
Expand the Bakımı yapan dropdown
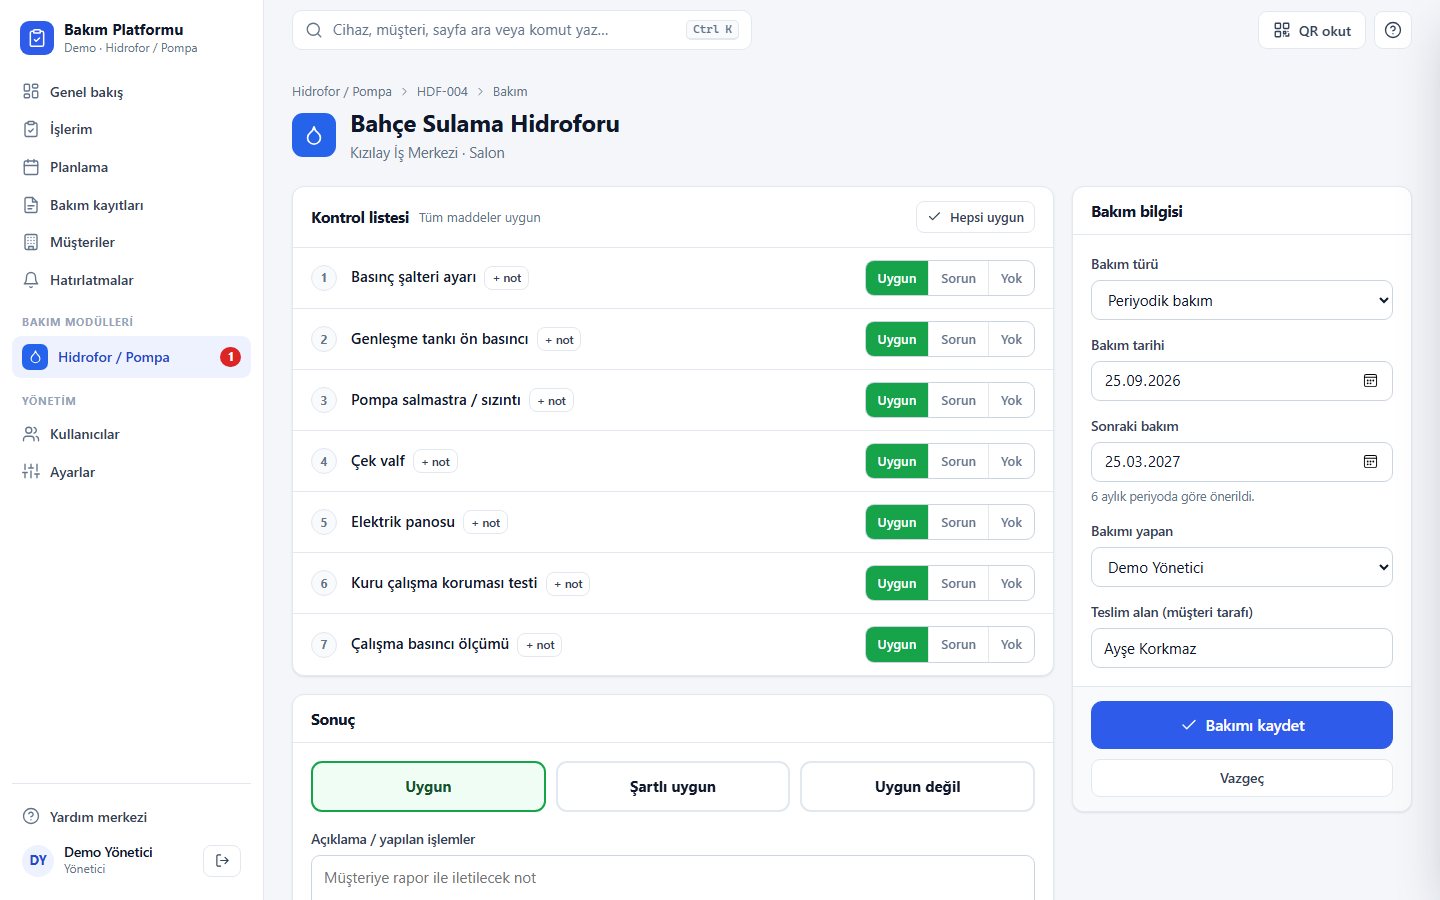pyautogui.click(x=1242, y=567)
